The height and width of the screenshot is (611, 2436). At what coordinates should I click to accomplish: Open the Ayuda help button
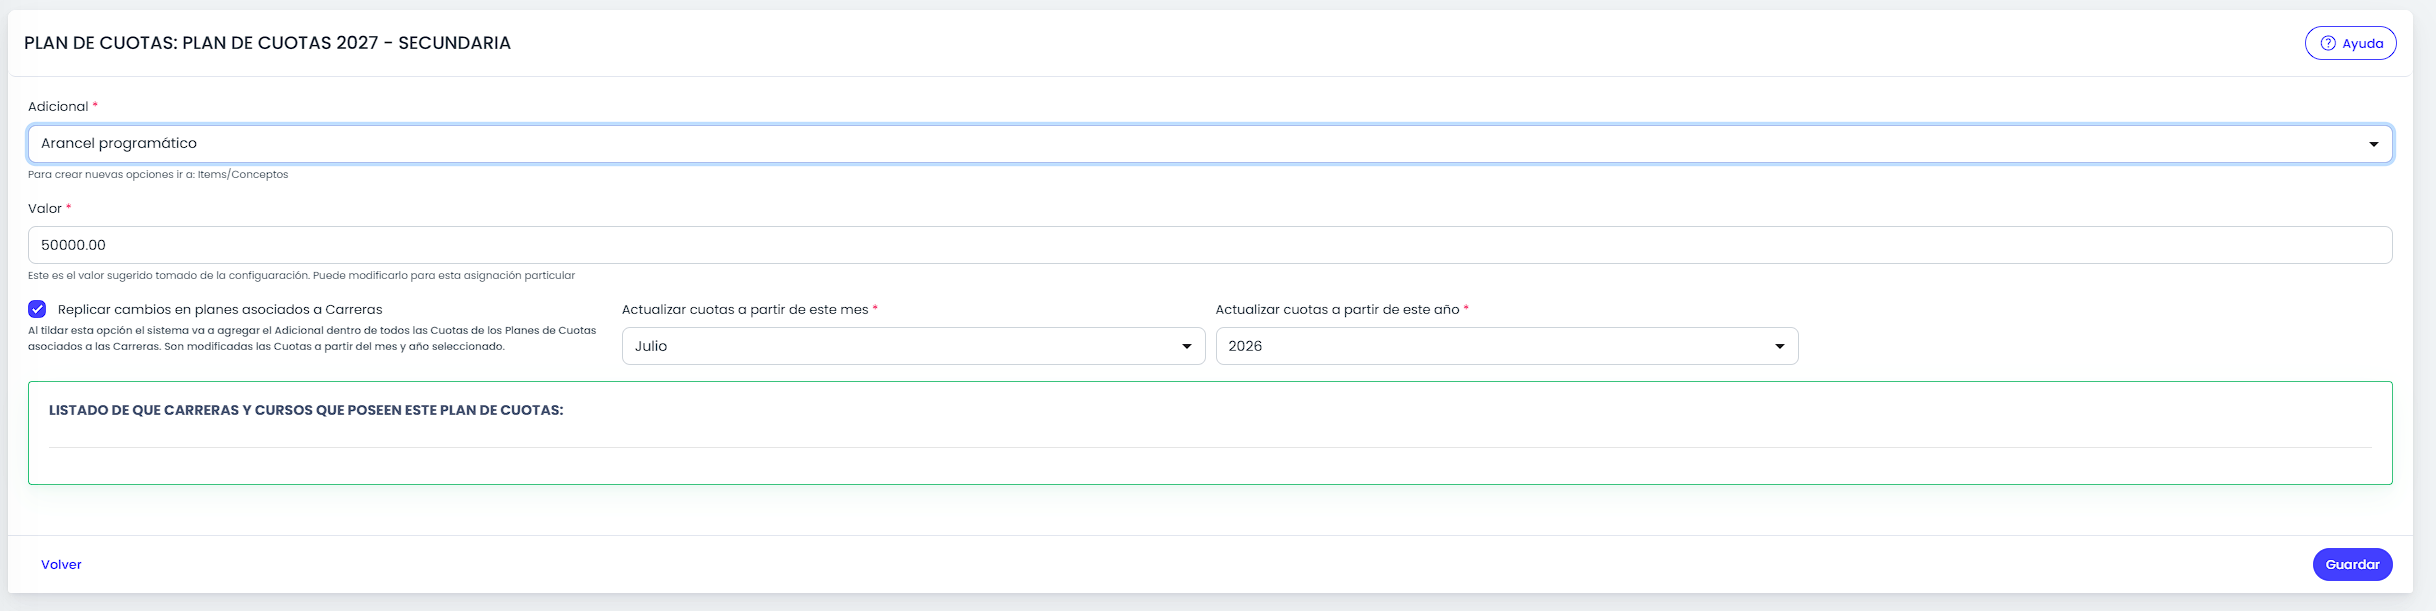point(2350,43)
